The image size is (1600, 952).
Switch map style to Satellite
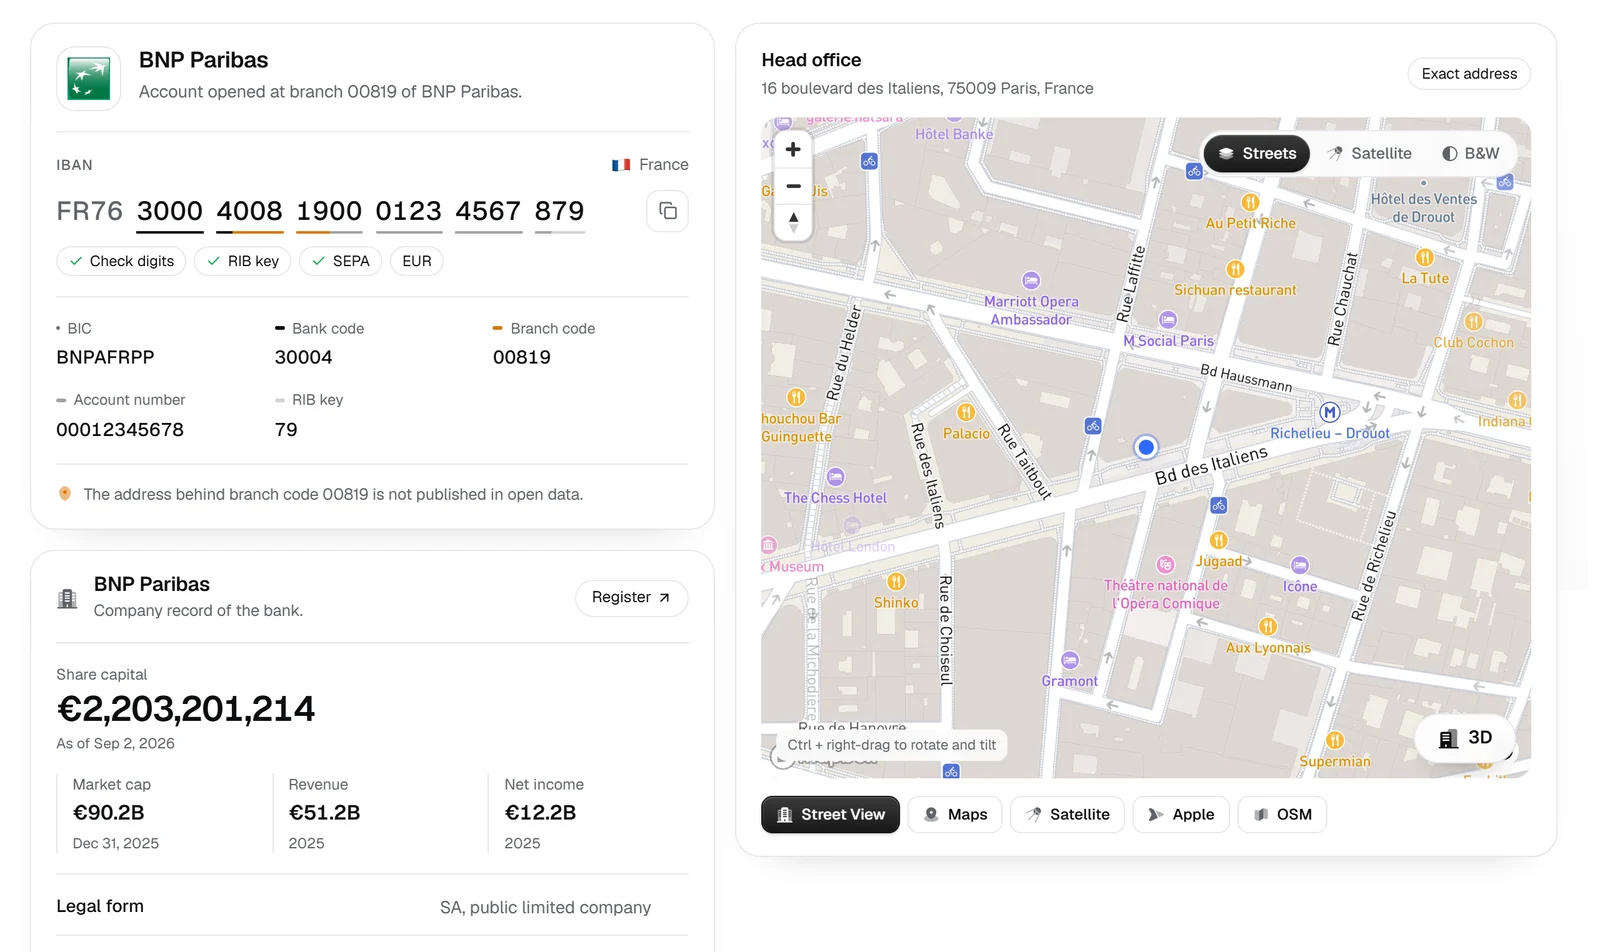tap(1369, 154)
